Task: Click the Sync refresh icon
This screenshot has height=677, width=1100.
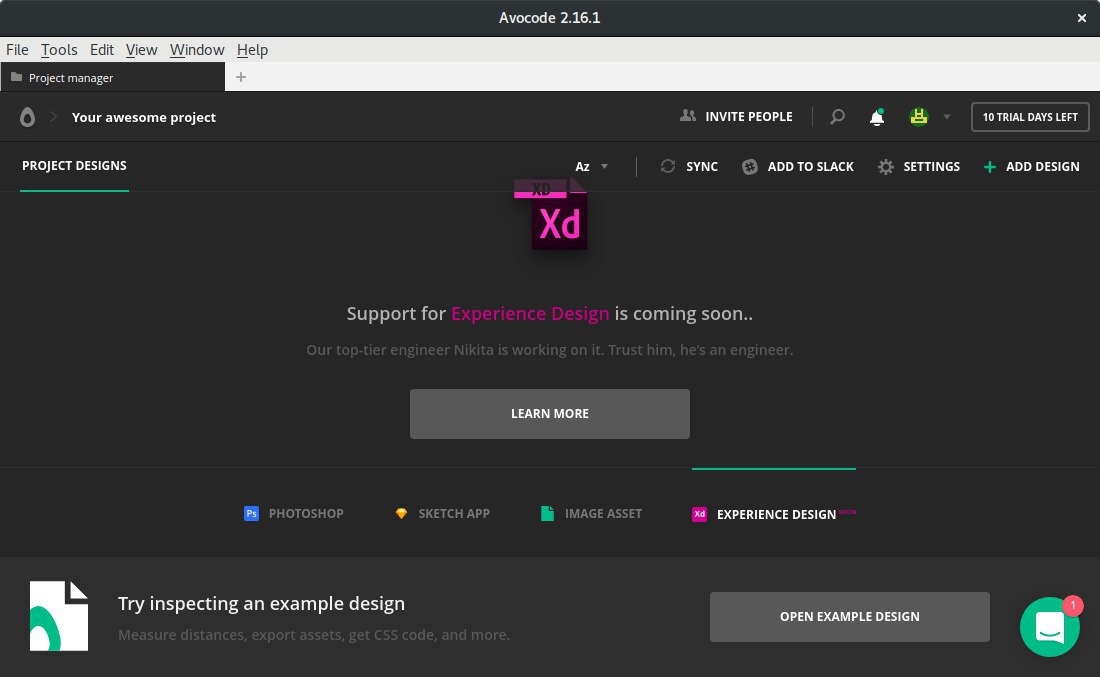Action: pyautogui.click(x=668, y=166)
